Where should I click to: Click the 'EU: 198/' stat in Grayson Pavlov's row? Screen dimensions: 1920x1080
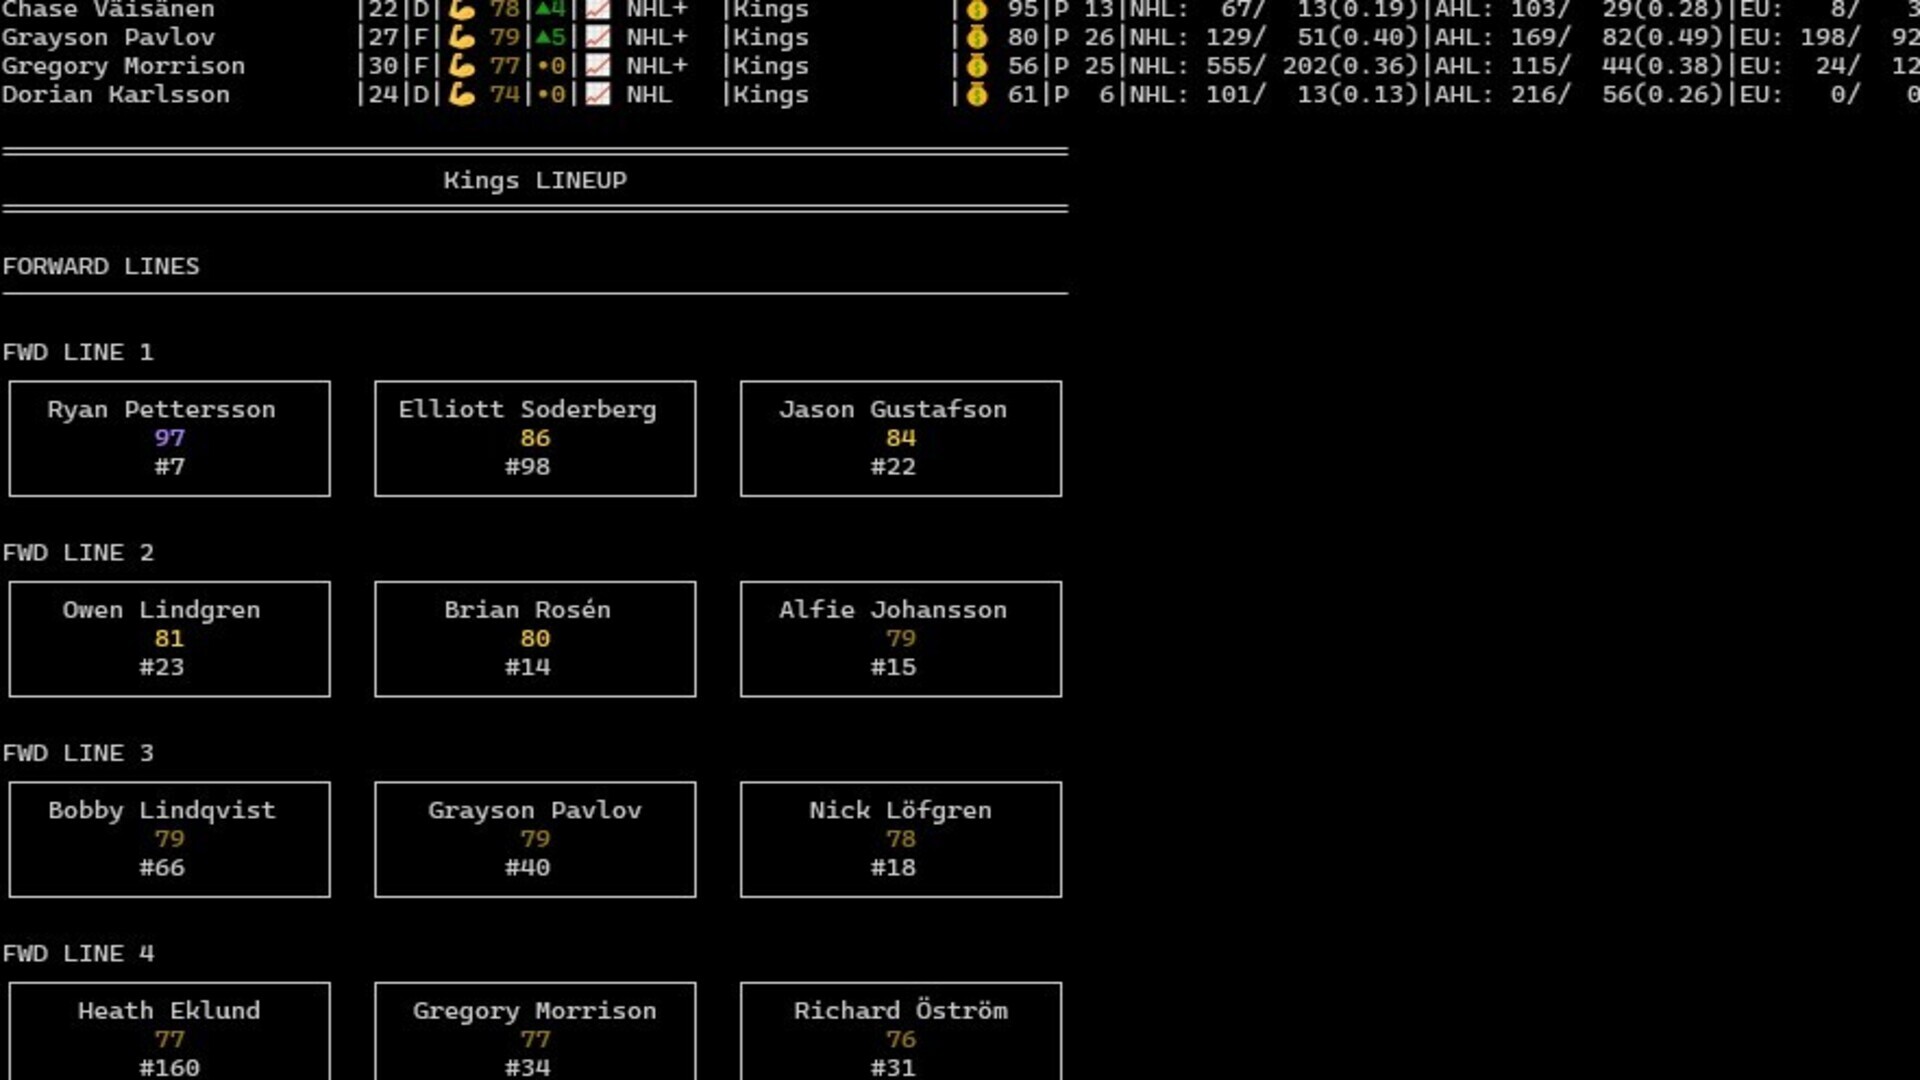coord(1801,38)
